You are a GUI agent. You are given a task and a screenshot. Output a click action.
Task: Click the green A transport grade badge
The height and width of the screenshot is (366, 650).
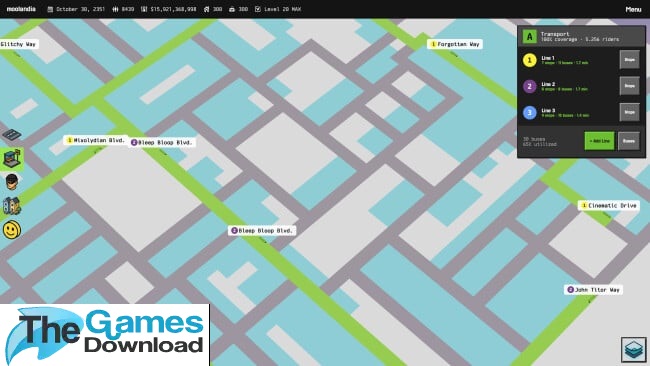[529, 37]
